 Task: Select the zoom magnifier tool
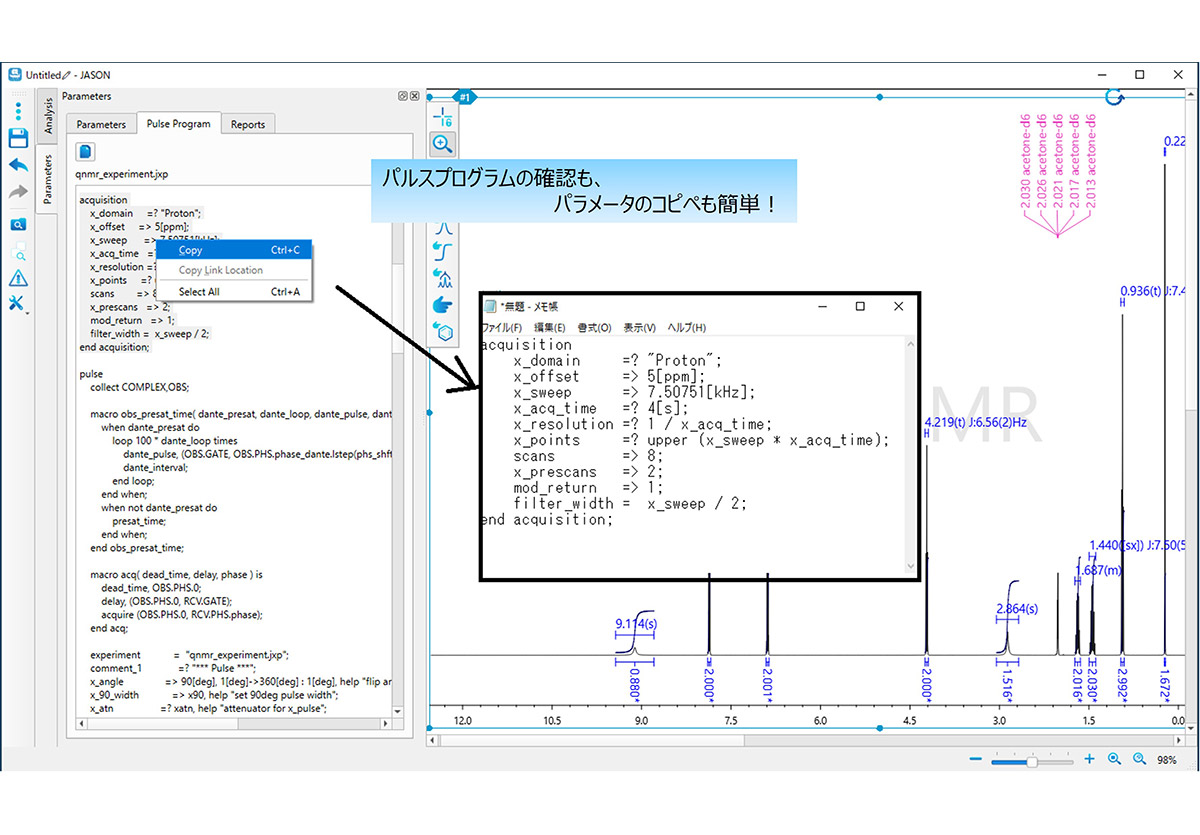[443, 143]
